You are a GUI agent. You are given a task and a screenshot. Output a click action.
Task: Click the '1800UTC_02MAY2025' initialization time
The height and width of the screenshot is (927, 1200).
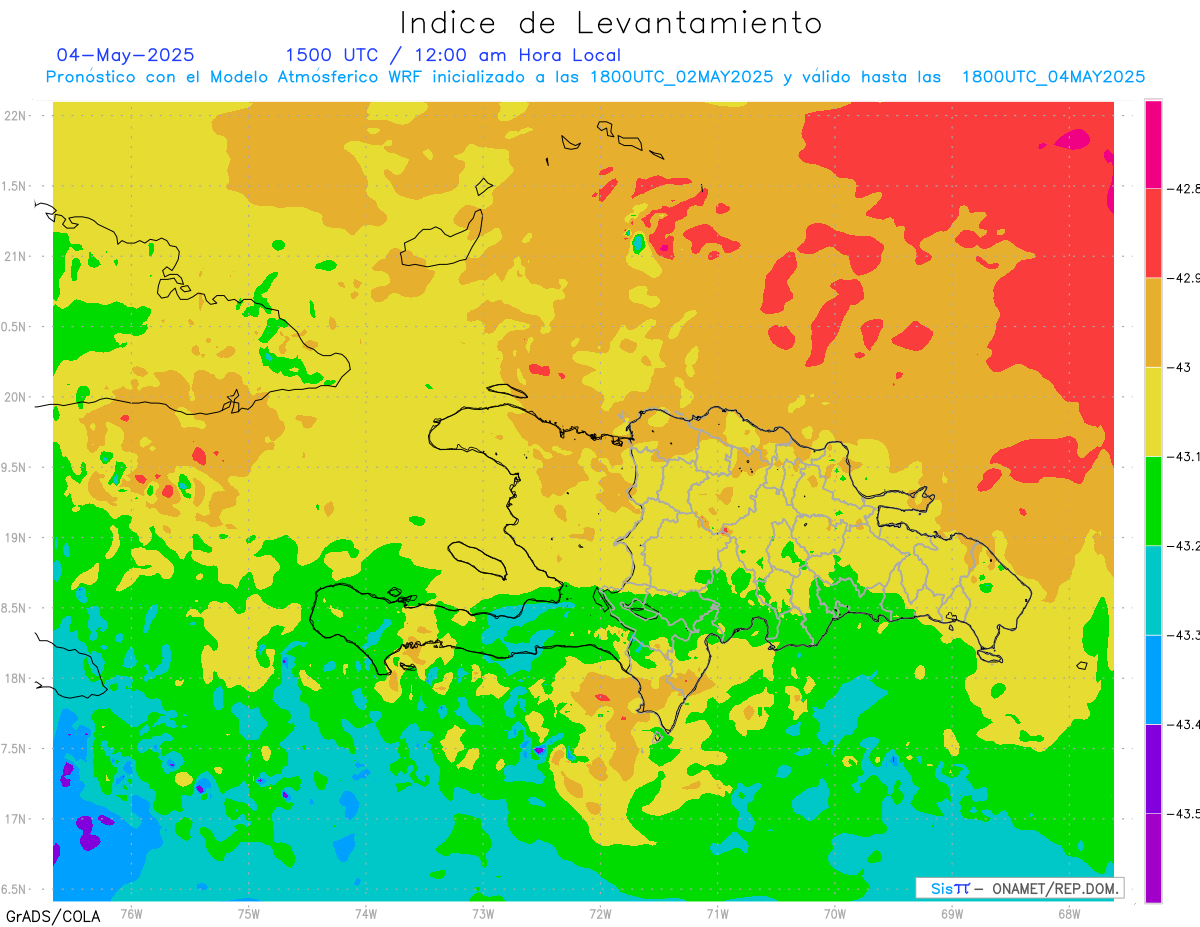pos(681,77)
